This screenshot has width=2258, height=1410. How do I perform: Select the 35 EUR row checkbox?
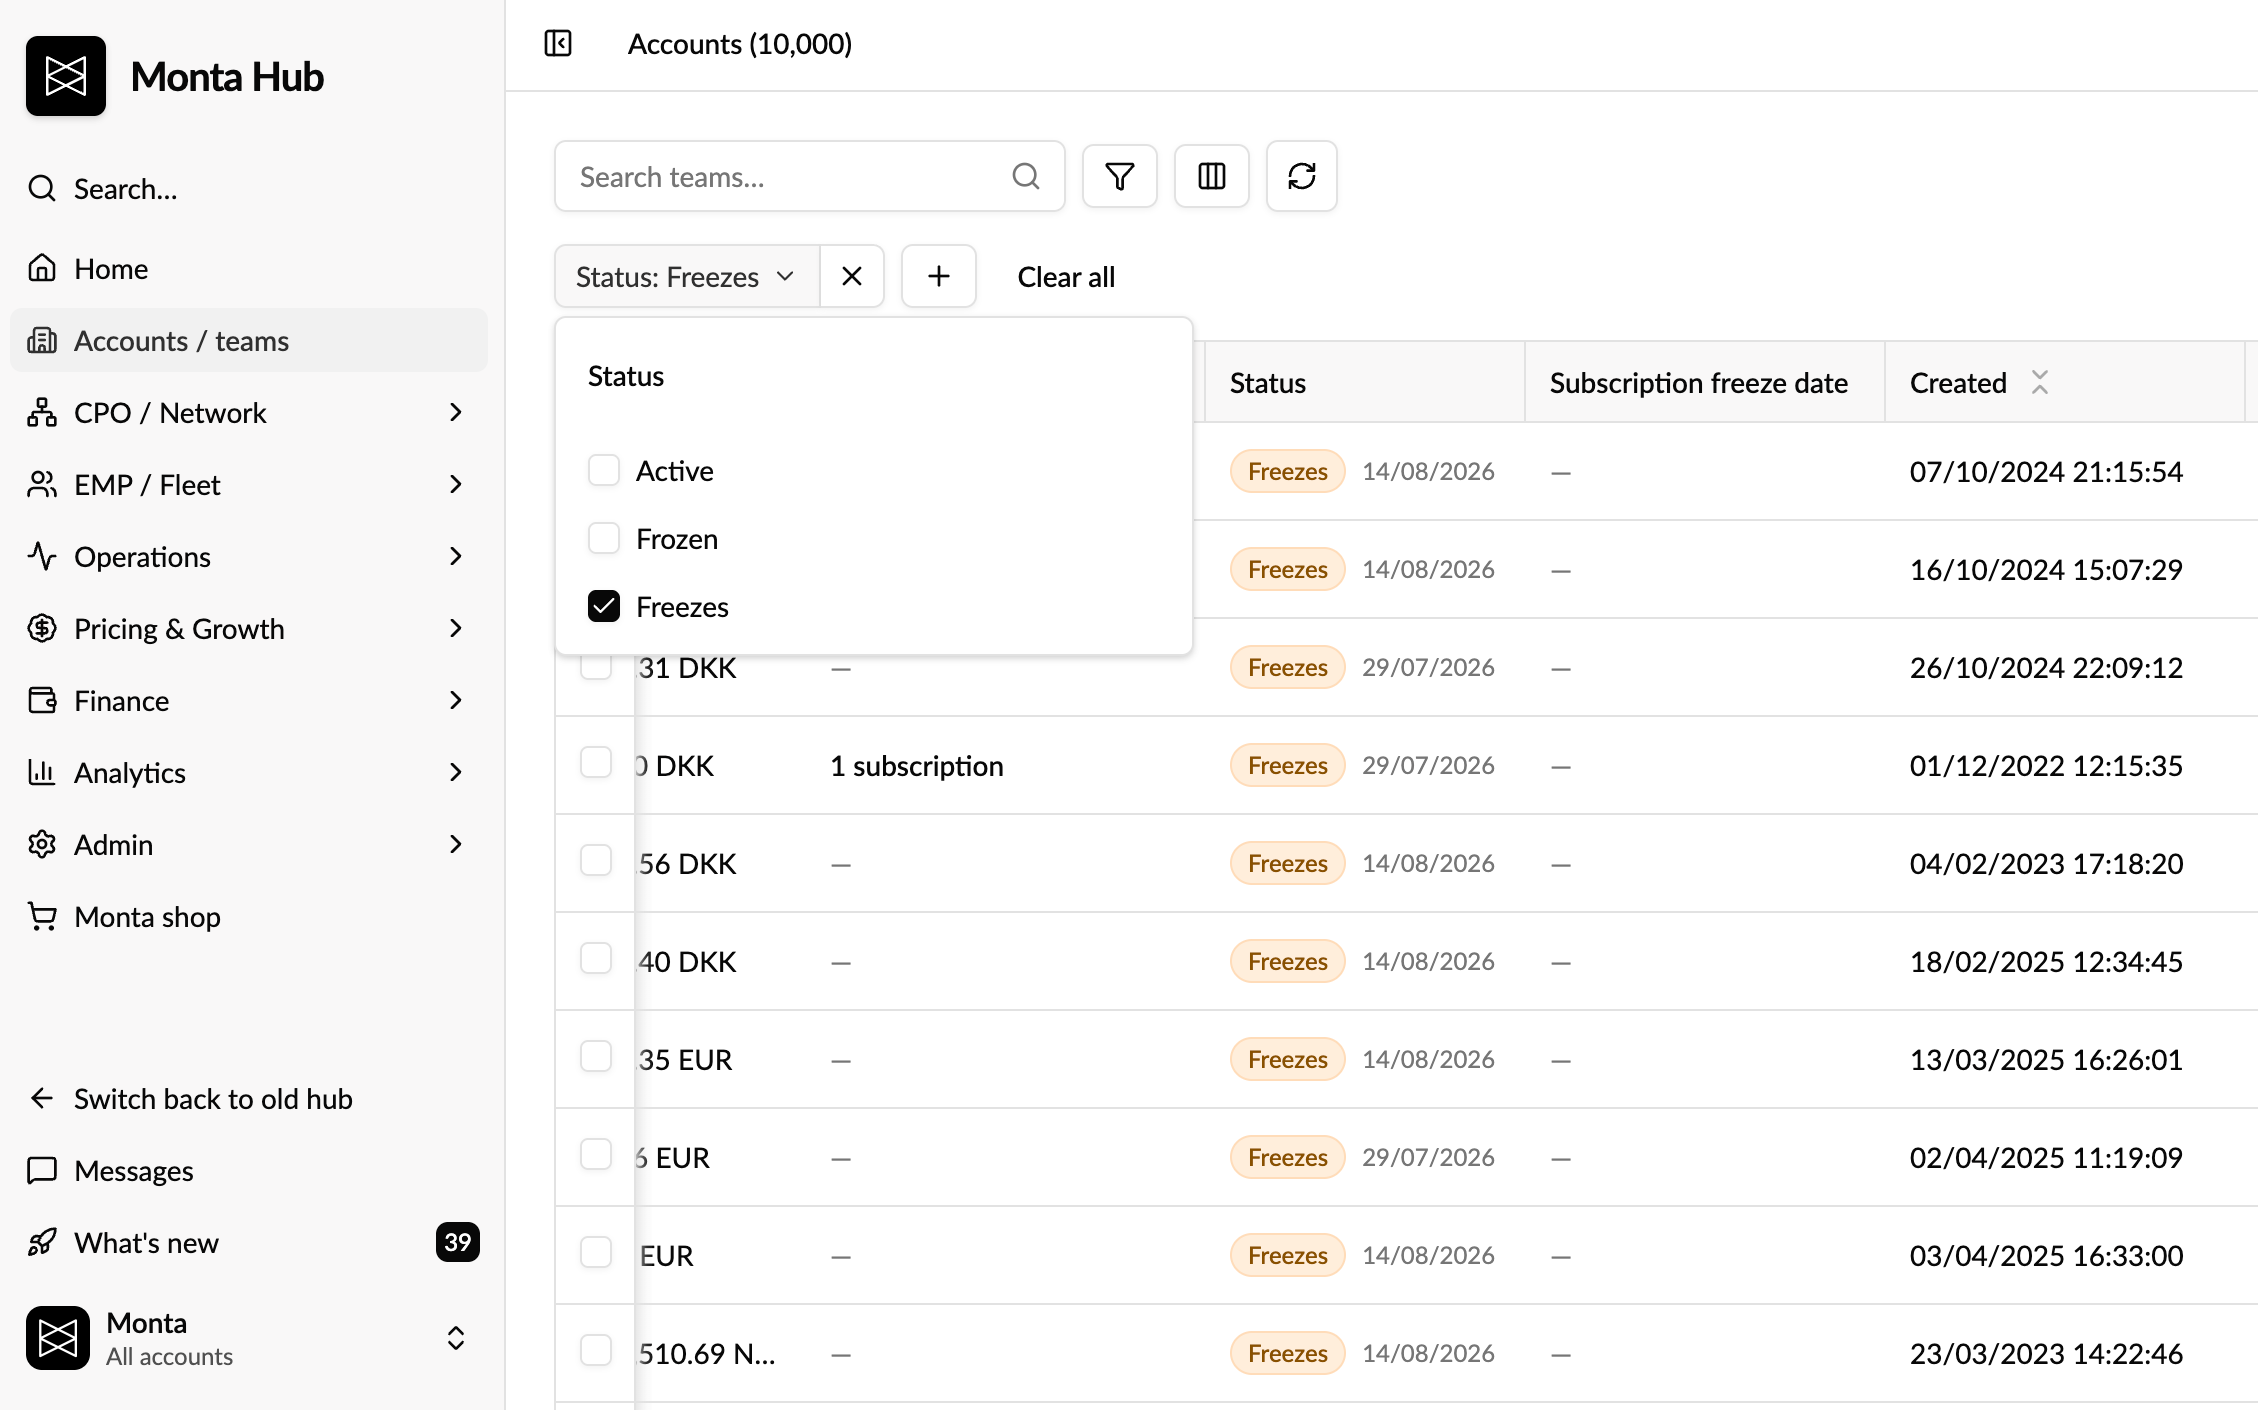596,1056
